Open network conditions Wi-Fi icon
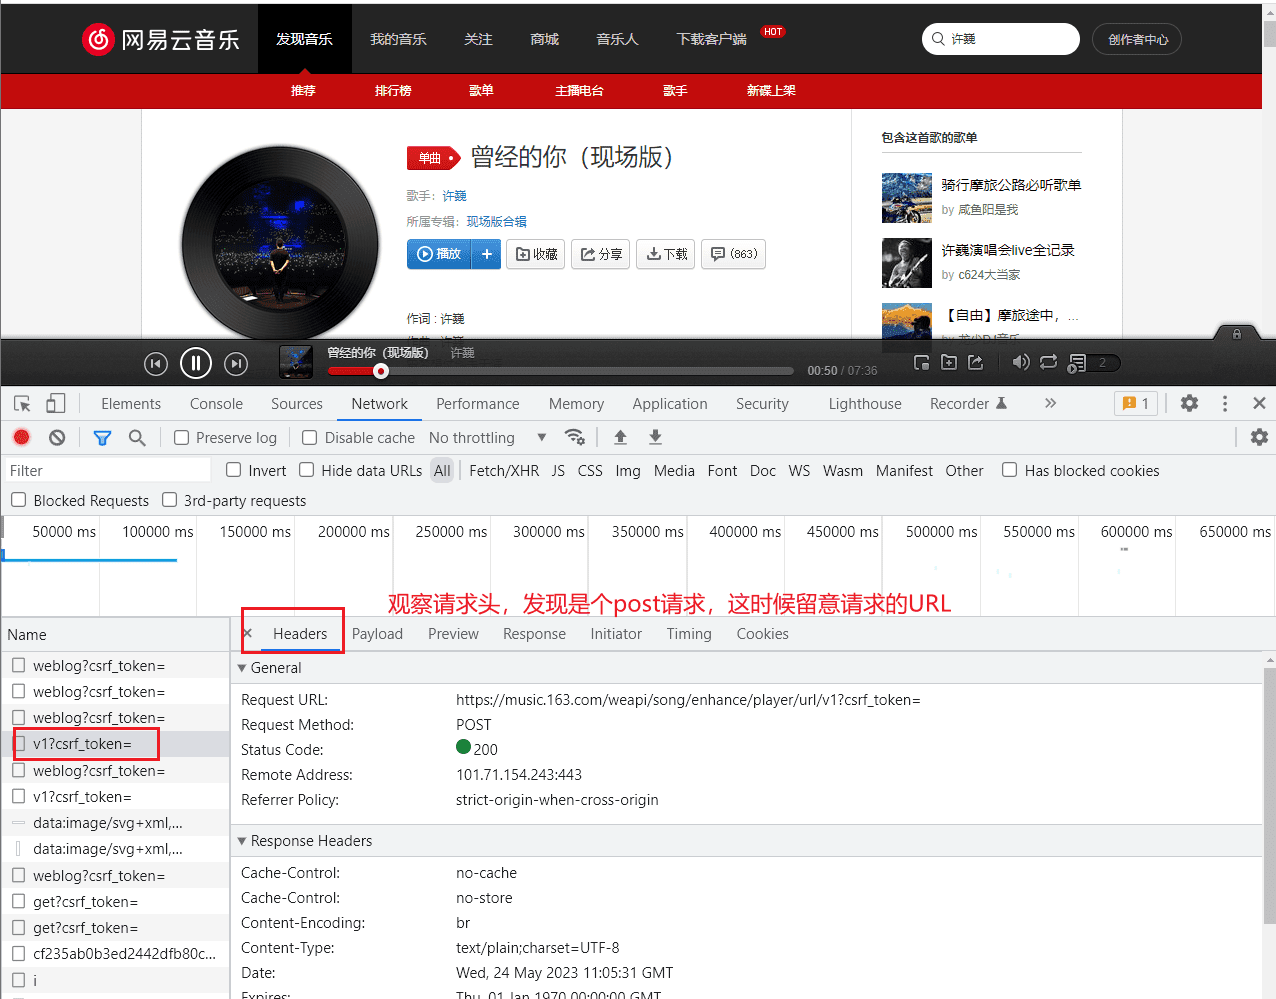 [x=574, y=437]
